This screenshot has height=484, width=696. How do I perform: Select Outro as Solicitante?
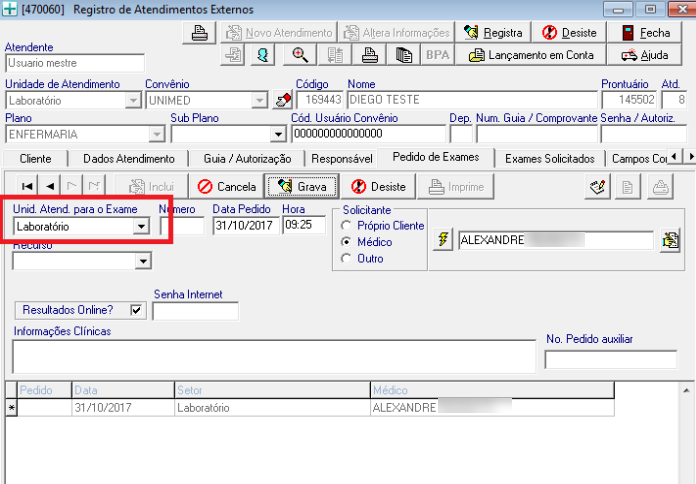tap(346, 258)
